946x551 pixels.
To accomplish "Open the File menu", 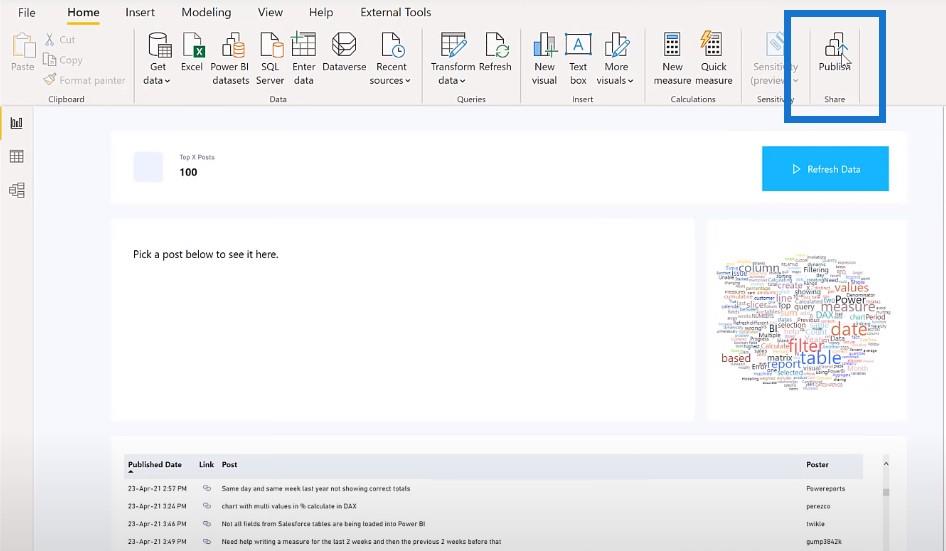I will 27,12.
